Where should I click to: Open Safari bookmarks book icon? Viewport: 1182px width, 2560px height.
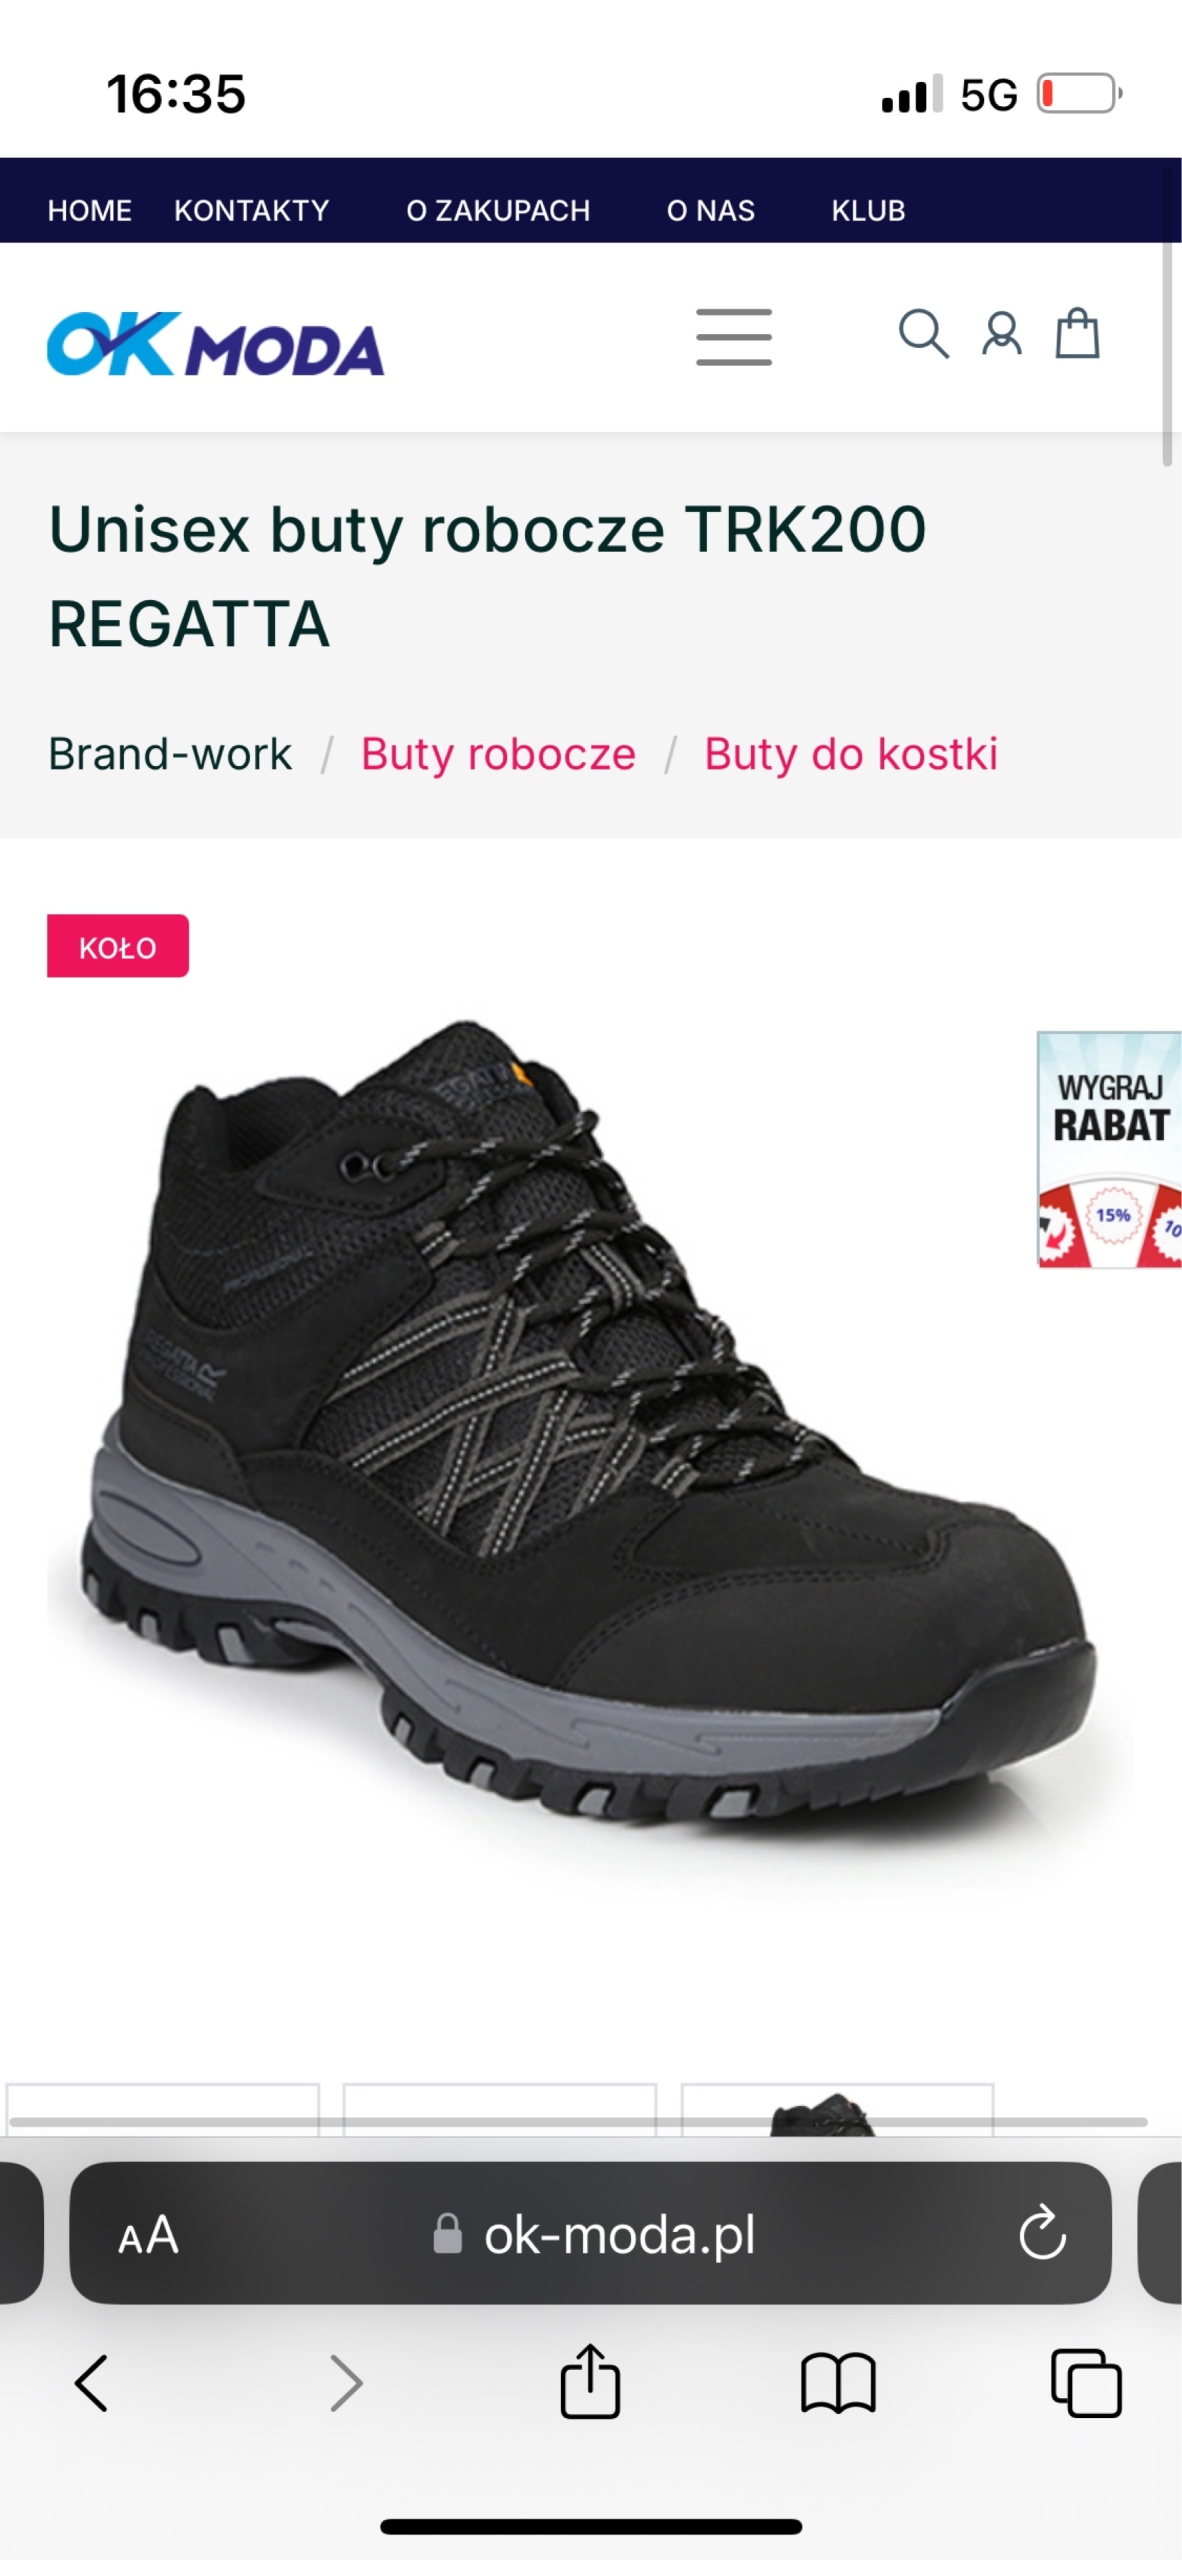coord(838,2383)
